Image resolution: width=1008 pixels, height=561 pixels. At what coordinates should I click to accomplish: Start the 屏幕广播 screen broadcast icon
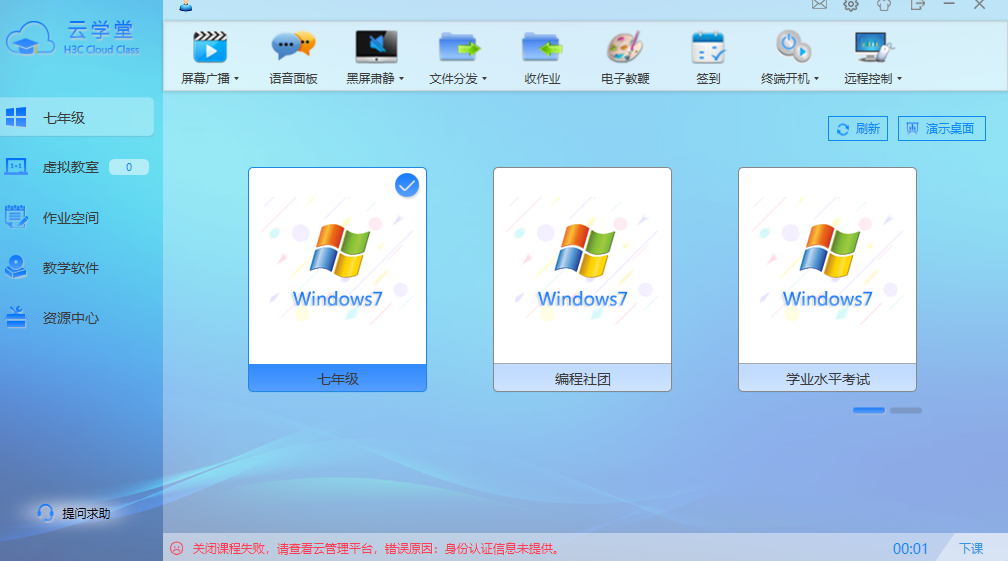pyautogui.click(x=210, y=47)
